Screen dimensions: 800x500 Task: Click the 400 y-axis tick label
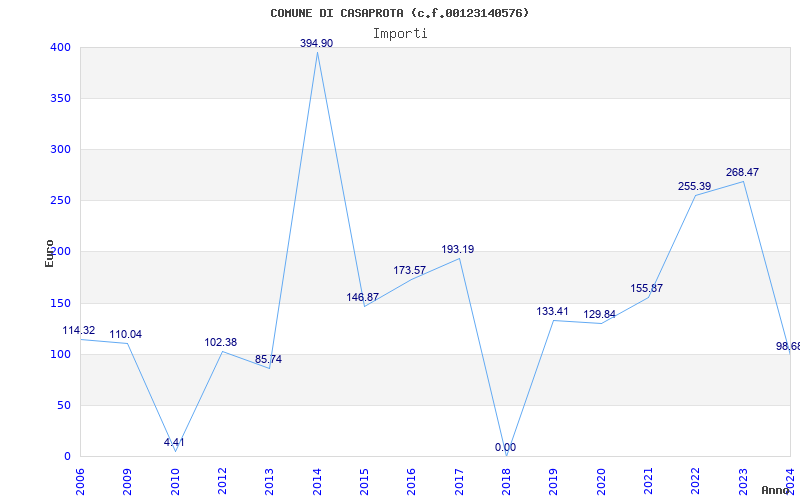60,47
